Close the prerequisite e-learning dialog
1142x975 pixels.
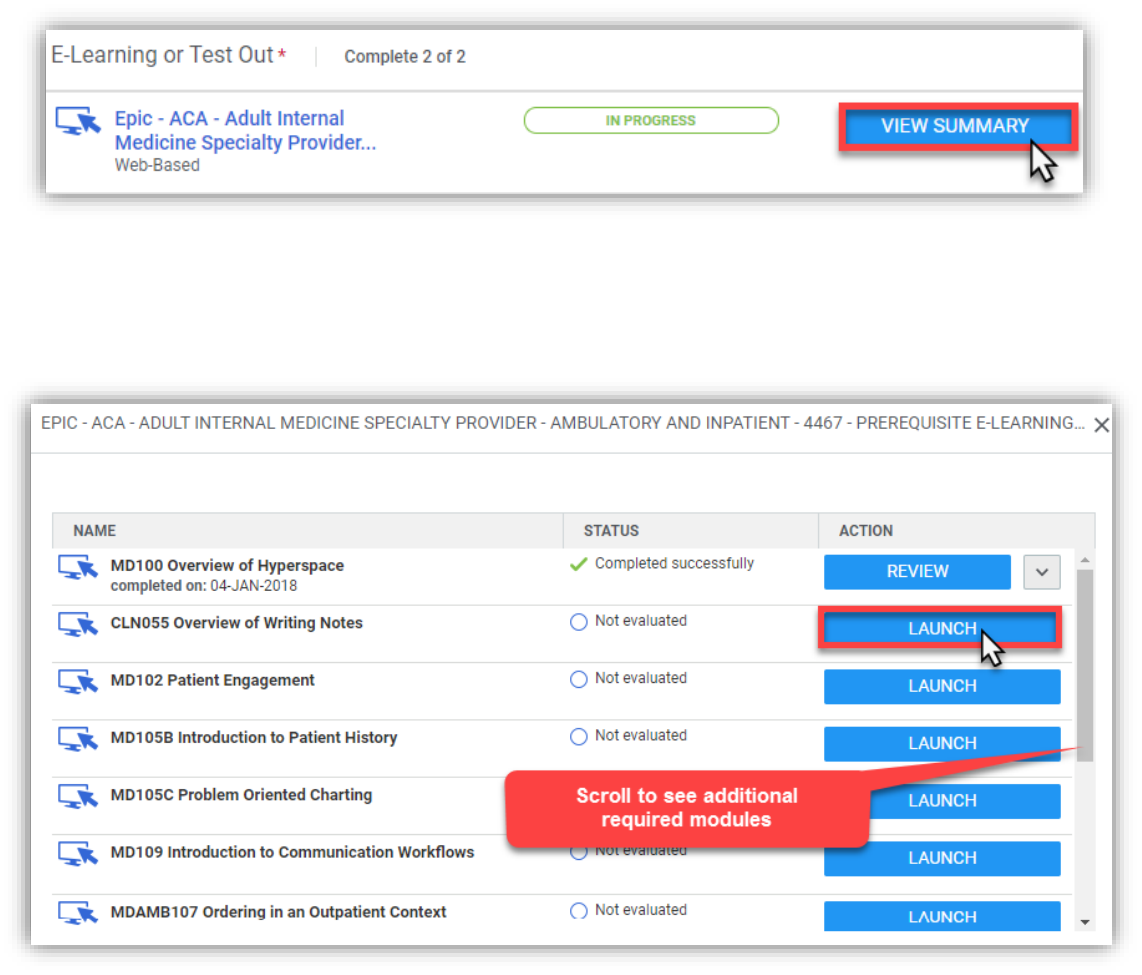pyautogui.click(x=1101, y=425)
